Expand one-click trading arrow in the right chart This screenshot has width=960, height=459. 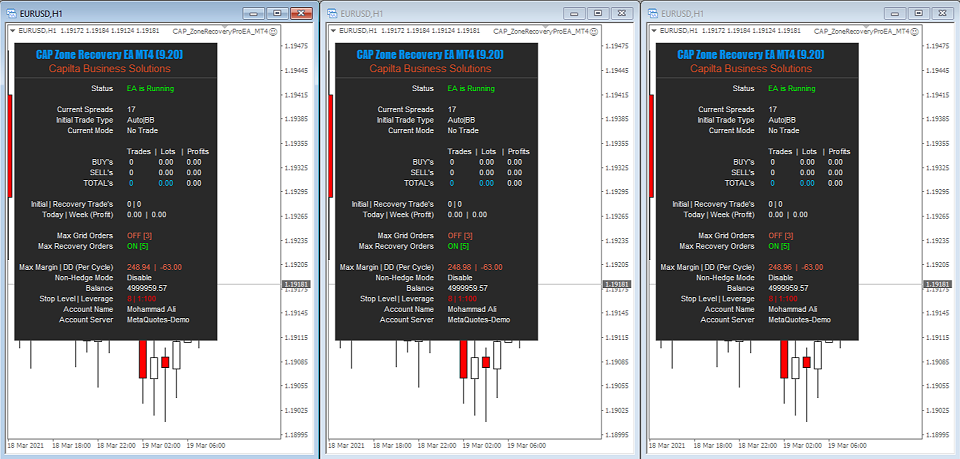tap(654, 32)
